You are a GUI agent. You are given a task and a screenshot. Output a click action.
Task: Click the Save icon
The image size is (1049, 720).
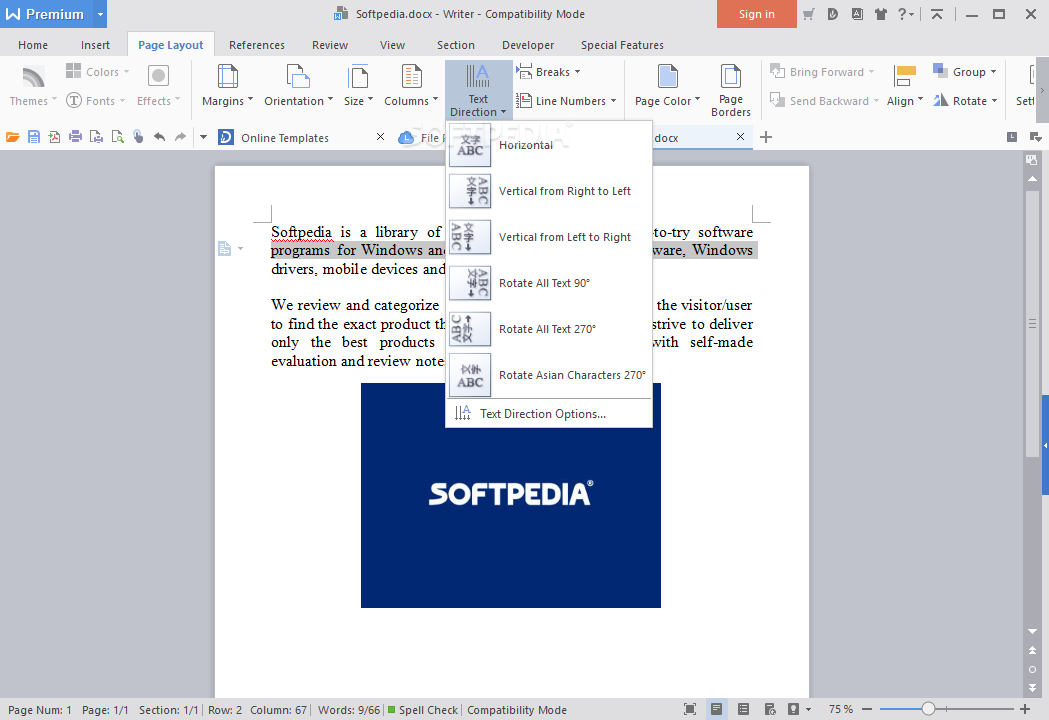click(x=33, y=137)
